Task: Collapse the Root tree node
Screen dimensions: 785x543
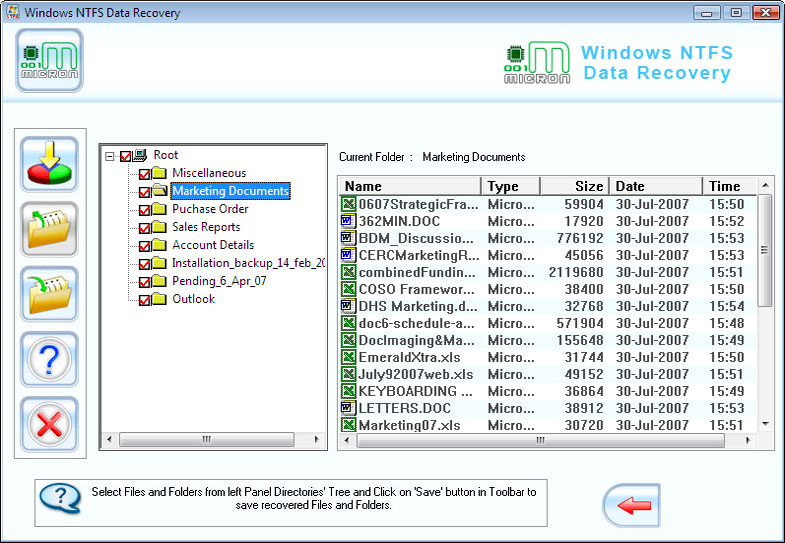Action: (x=110, y=156)
